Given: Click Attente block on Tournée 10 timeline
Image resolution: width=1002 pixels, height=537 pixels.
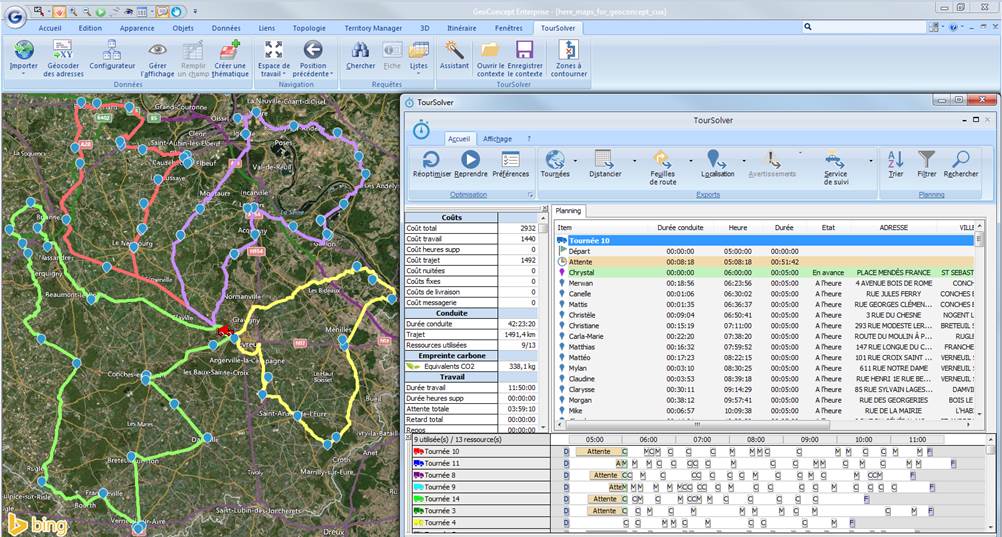Looking at the screenshot, I should pos(598,451).
